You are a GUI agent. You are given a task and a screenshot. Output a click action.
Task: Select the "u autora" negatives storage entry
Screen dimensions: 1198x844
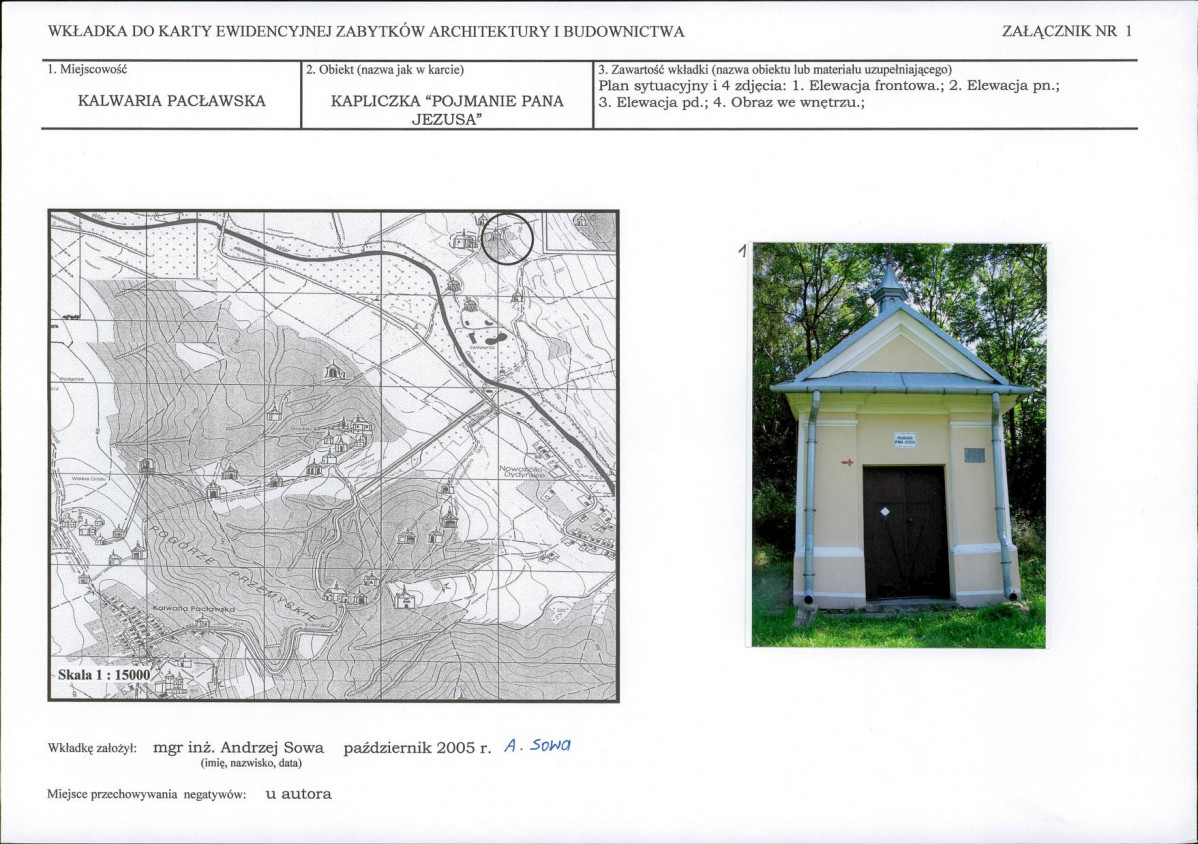tap(298, 794)
